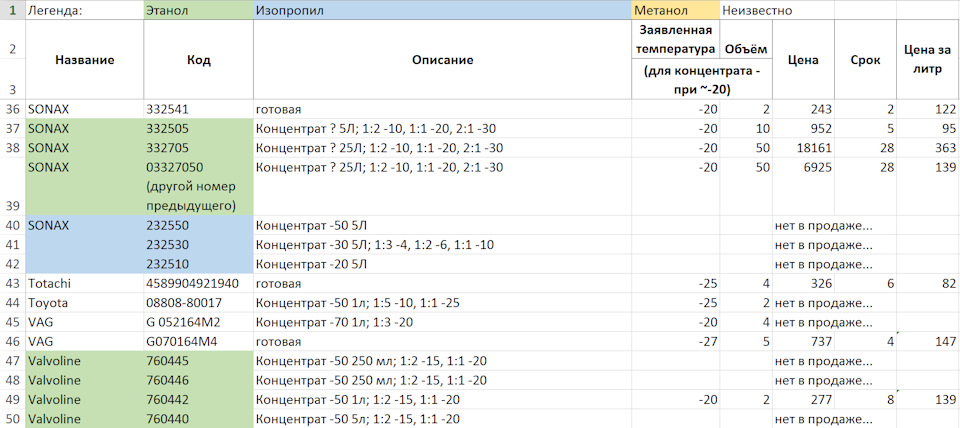This screenshot has width=960, height=428.
Task: Select row header number 50
Action: point(12,418)
